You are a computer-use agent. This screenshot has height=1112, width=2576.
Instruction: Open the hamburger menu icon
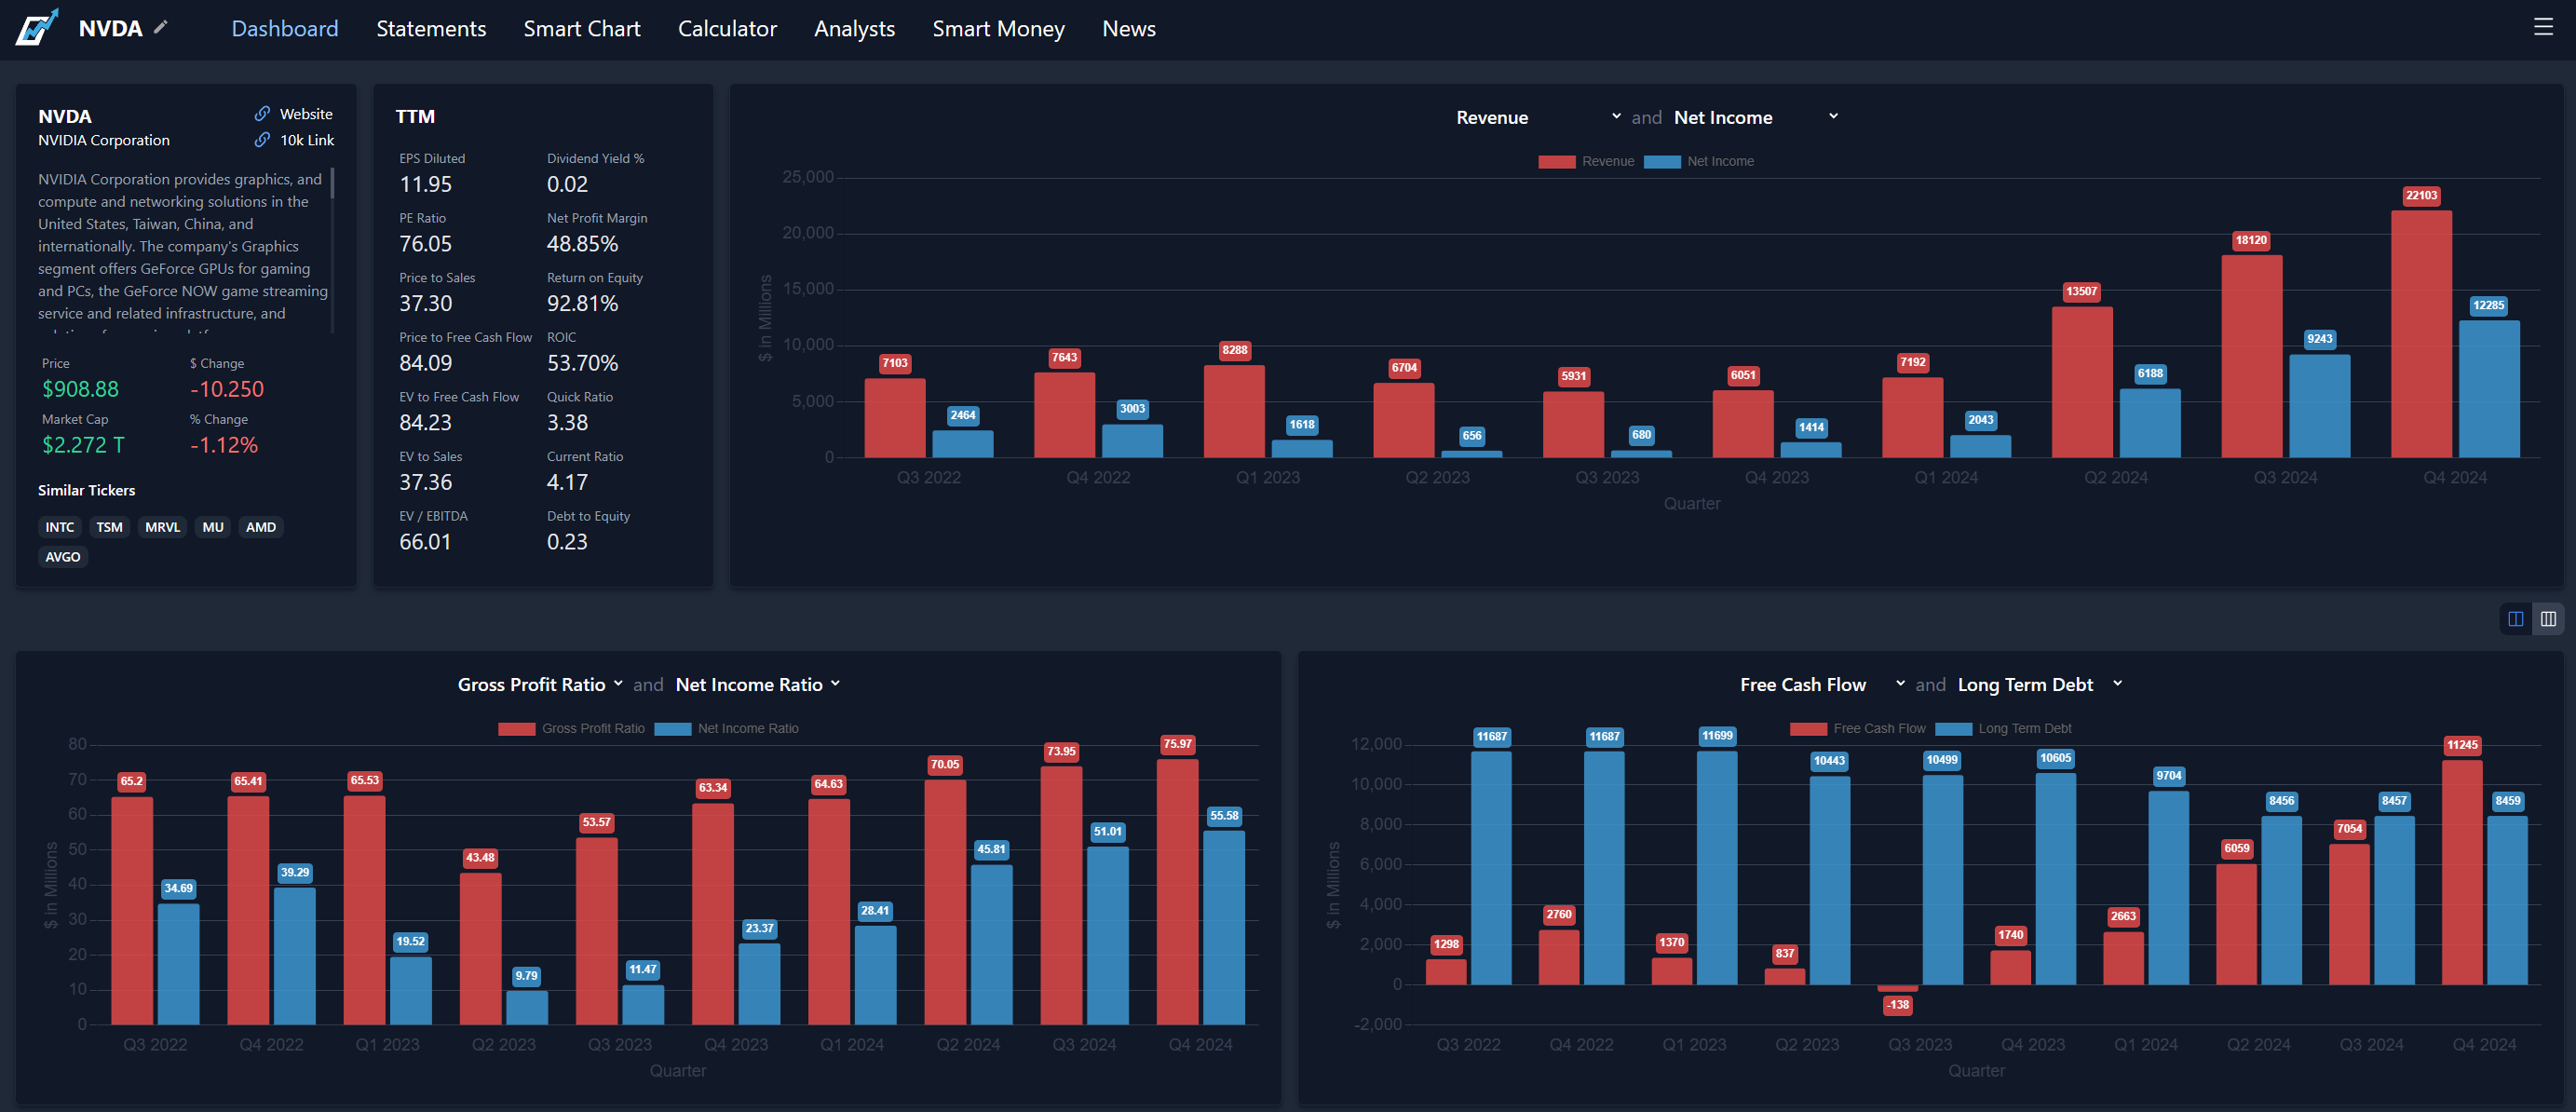tap(2543, 27)
